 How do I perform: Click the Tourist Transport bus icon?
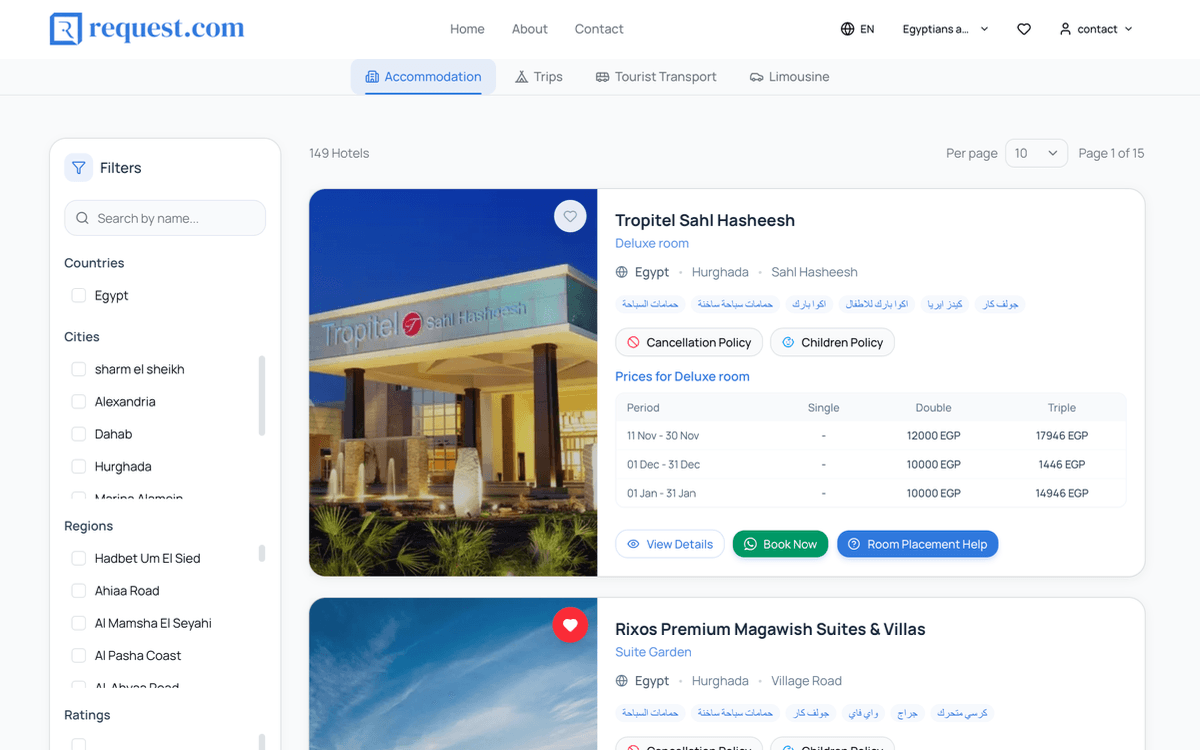click(x=602, y=77)
